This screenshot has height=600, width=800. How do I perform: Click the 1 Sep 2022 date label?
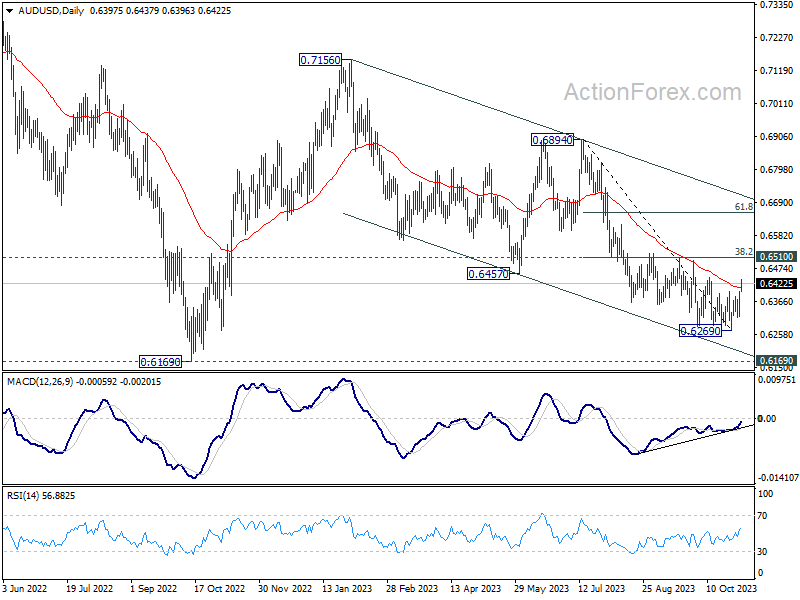click(x=154, y=589)
